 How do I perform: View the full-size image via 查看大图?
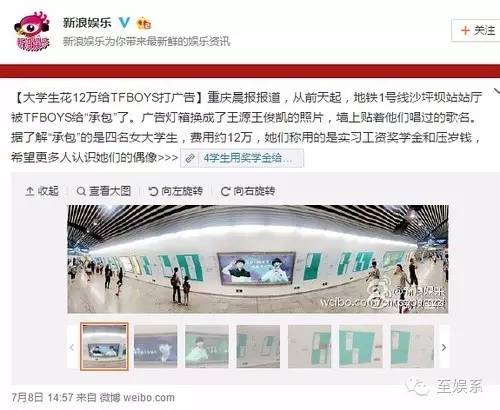coord(104,191)
